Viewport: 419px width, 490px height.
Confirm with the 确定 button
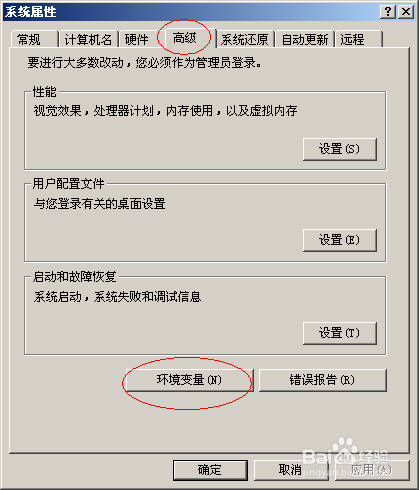point(210,470)
